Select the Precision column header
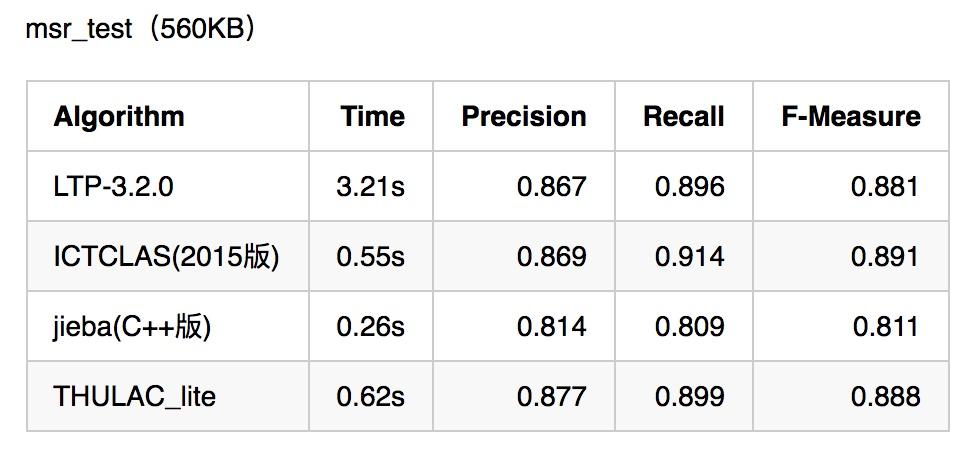The image size is (972, 455). (524, 116)
